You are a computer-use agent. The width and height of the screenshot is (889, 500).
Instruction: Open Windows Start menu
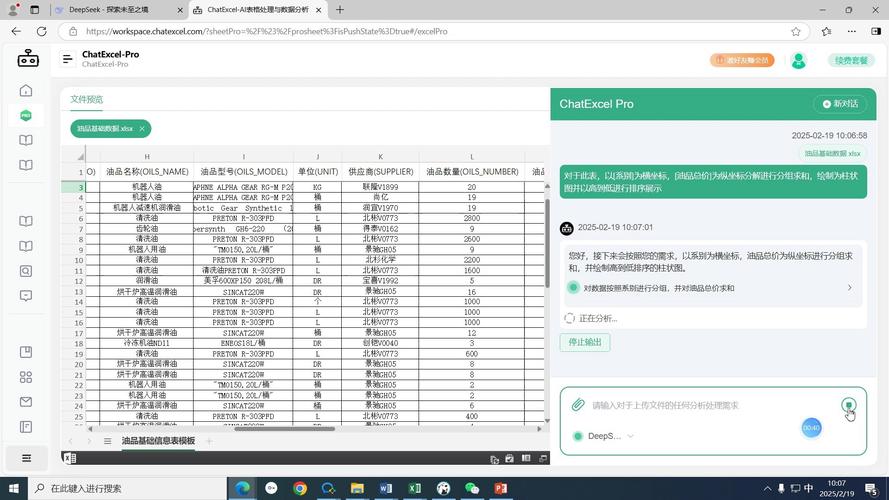point(13,488)
